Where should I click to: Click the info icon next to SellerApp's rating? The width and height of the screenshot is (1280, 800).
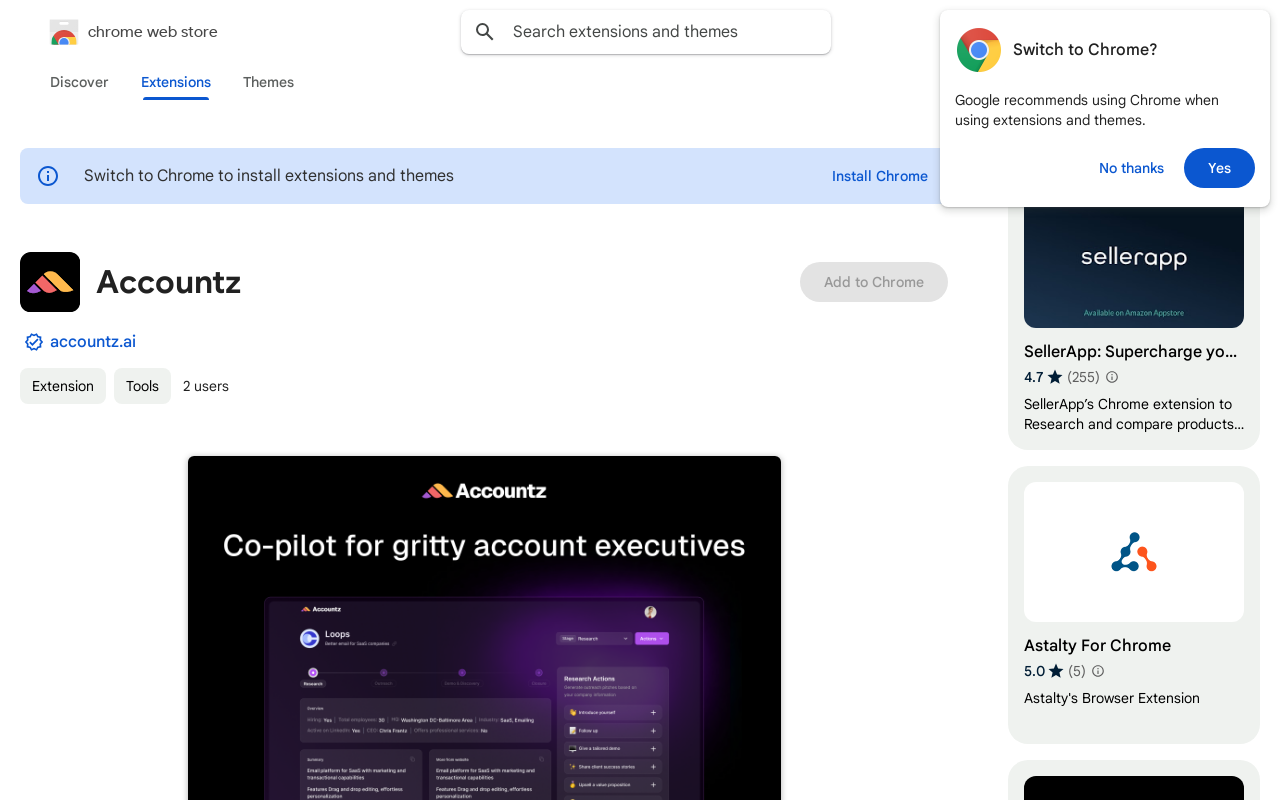[1111, 377]
